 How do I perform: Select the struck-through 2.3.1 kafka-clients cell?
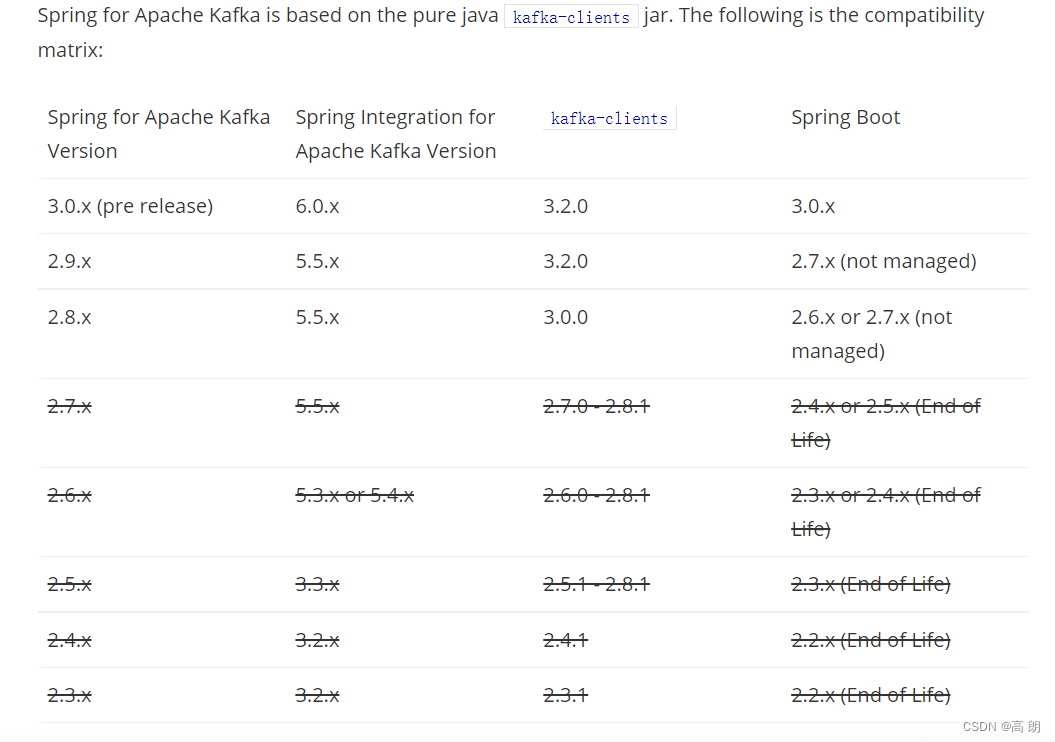[x=565, y=695]
